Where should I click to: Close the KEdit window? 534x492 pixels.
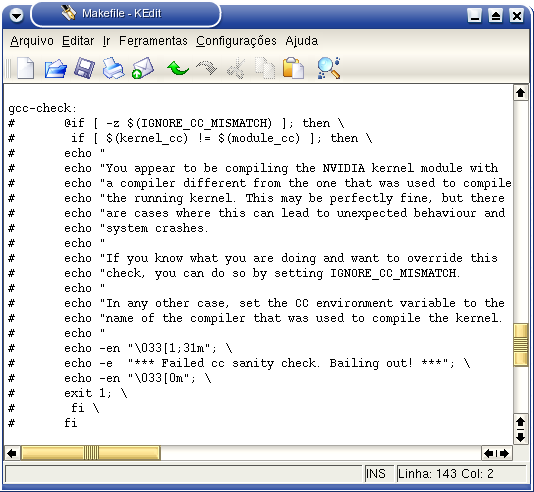coord(516,16)
